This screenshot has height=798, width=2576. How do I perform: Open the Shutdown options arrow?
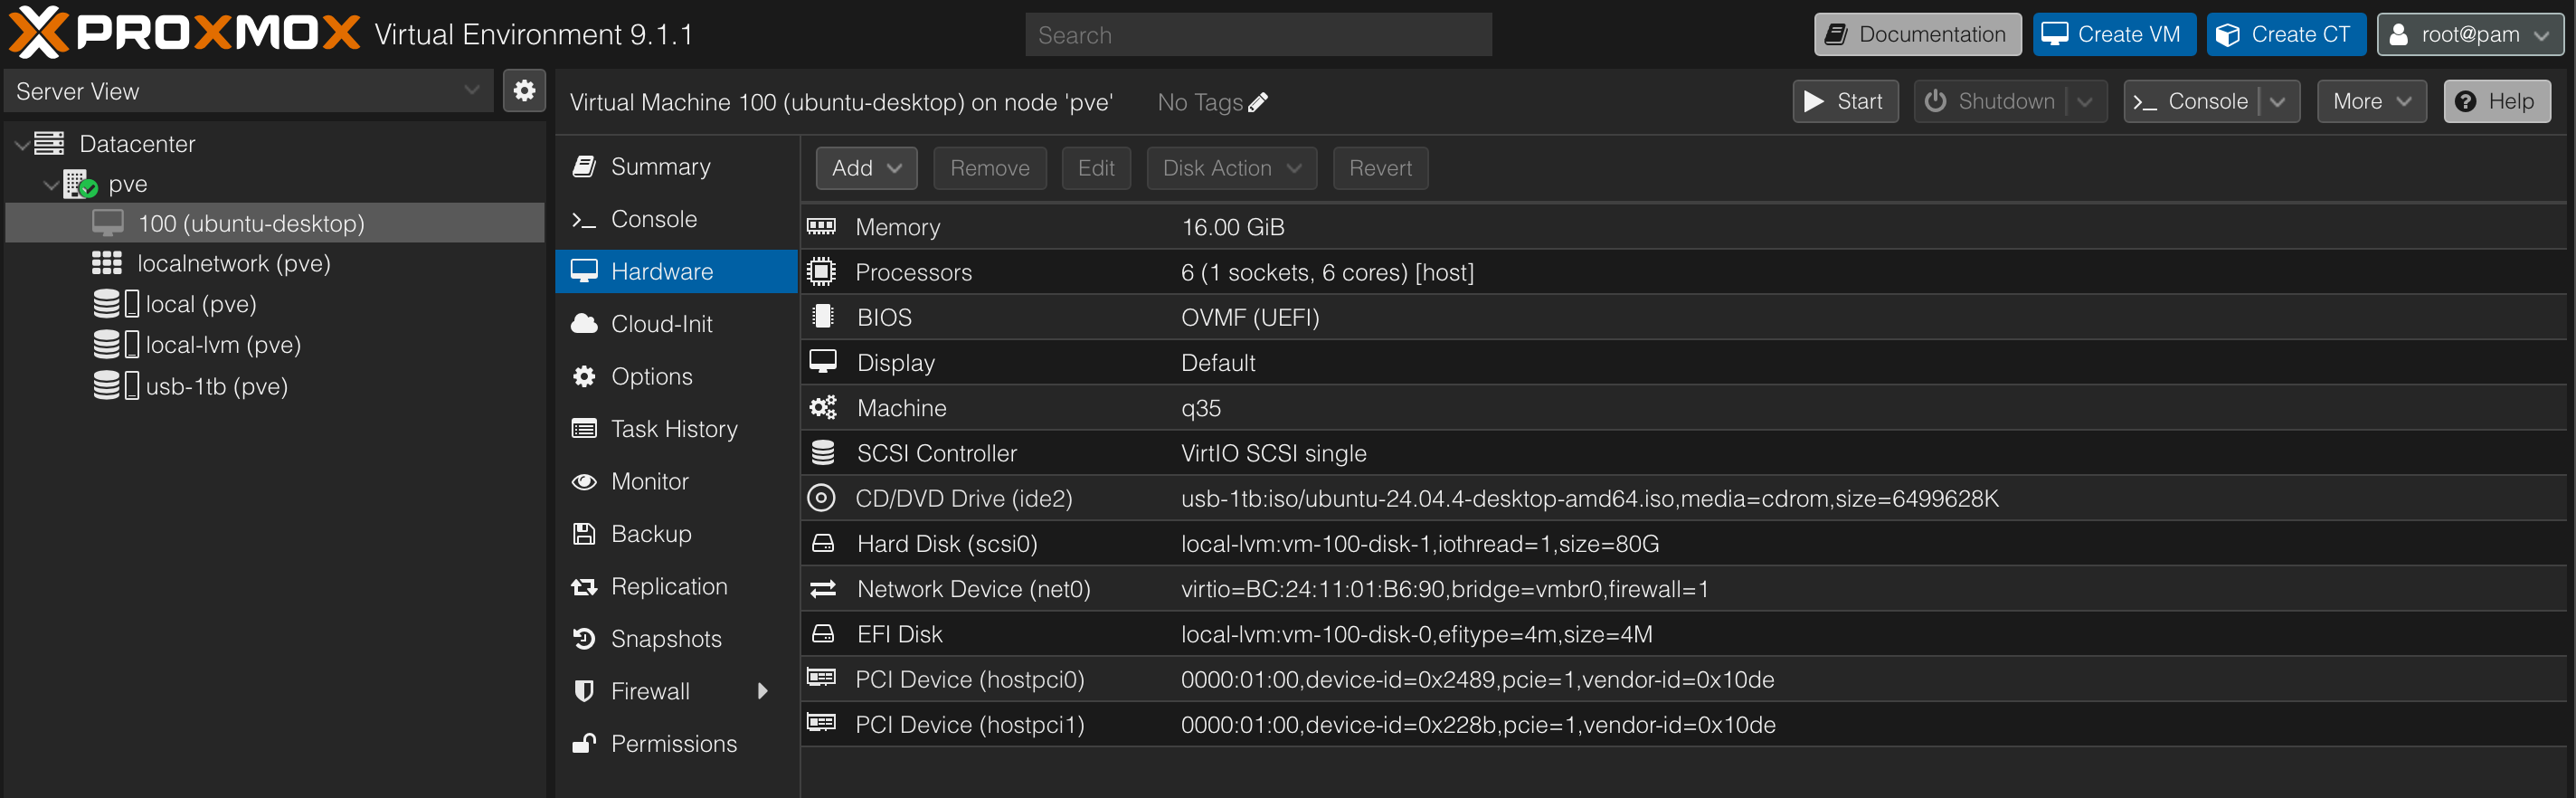[x=2085, y=101]
